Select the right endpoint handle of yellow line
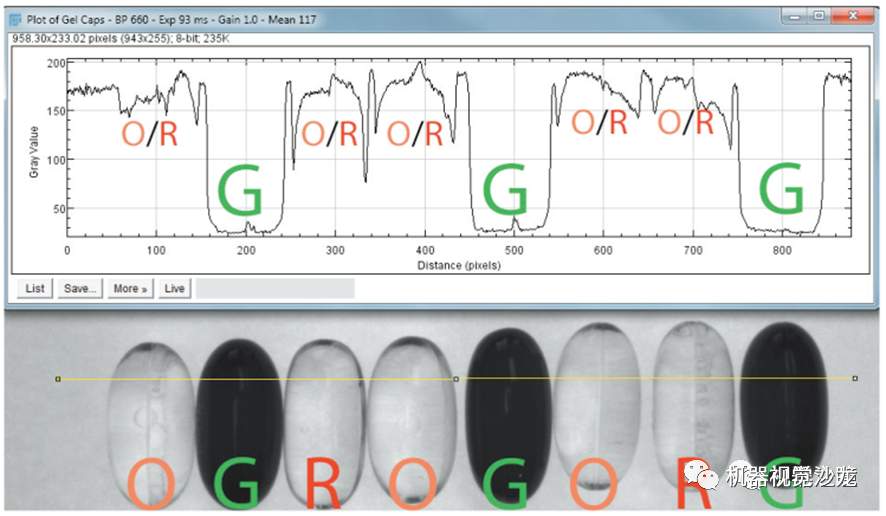Viewport: 886px width, 516px height. (855, 378)
